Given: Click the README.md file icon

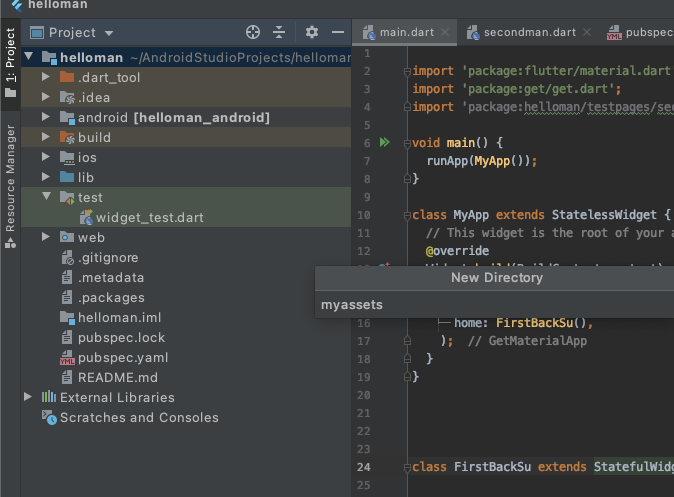Looking at the screenshot, I should (x=67, y=377).
